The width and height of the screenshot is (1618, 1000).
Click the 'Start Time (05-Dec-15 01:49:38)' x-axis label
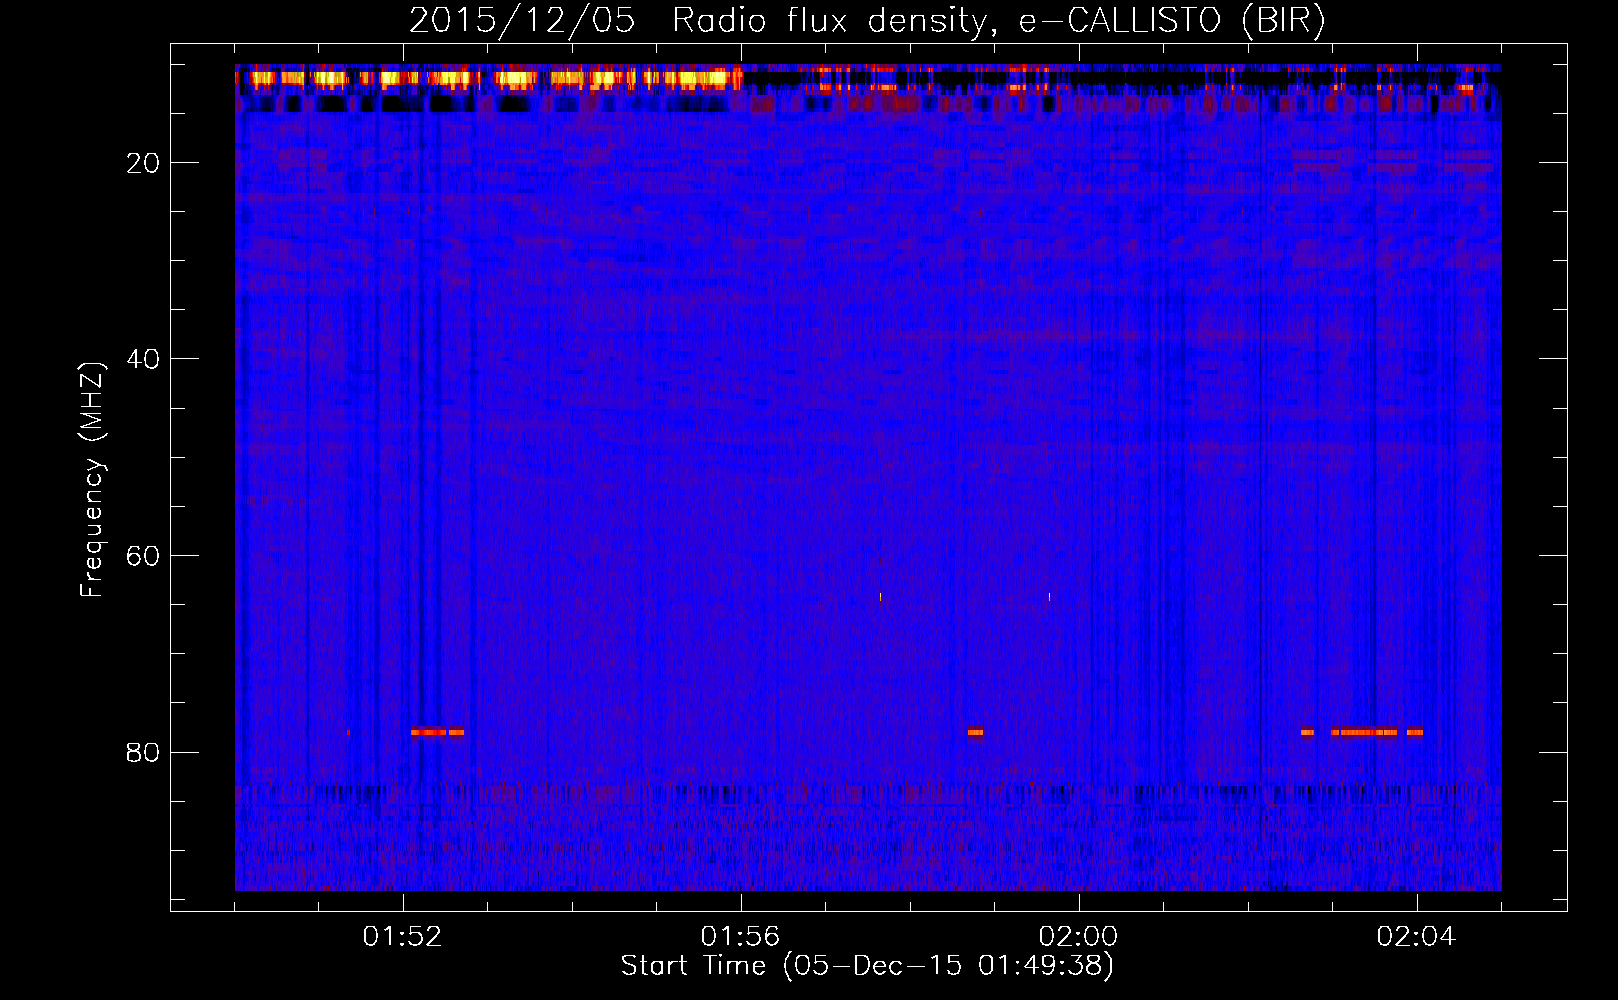(x=867, y=966)
